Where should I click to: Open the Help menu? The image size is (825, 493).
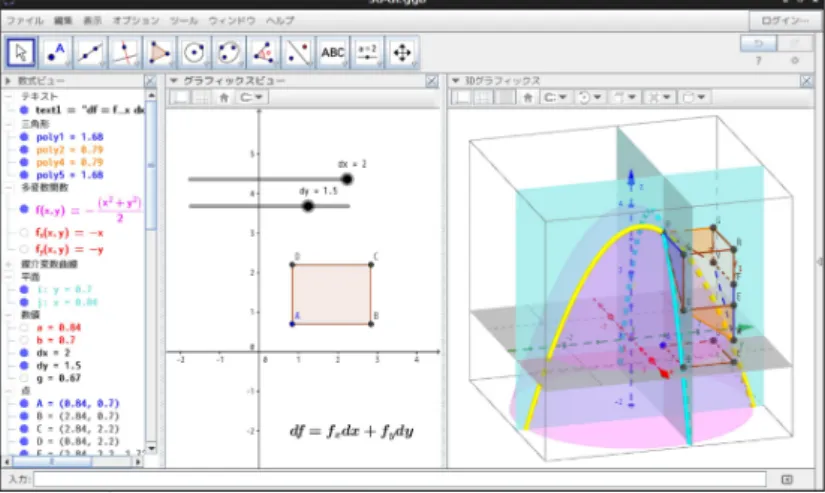[x=279, y=21]
